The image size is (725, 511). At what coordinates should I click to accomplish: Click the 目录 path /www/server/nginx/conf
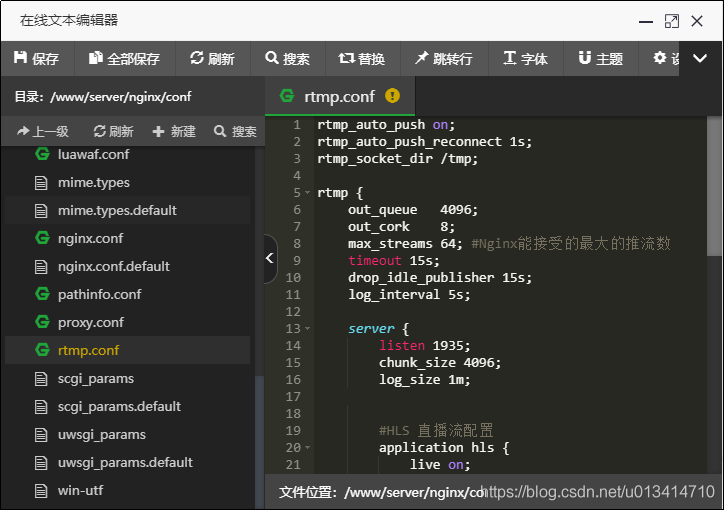click(x=121, y=97)
